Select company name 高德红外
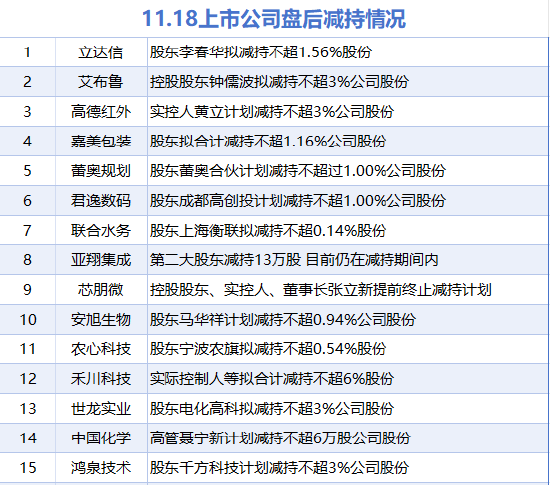 (101, 112)
